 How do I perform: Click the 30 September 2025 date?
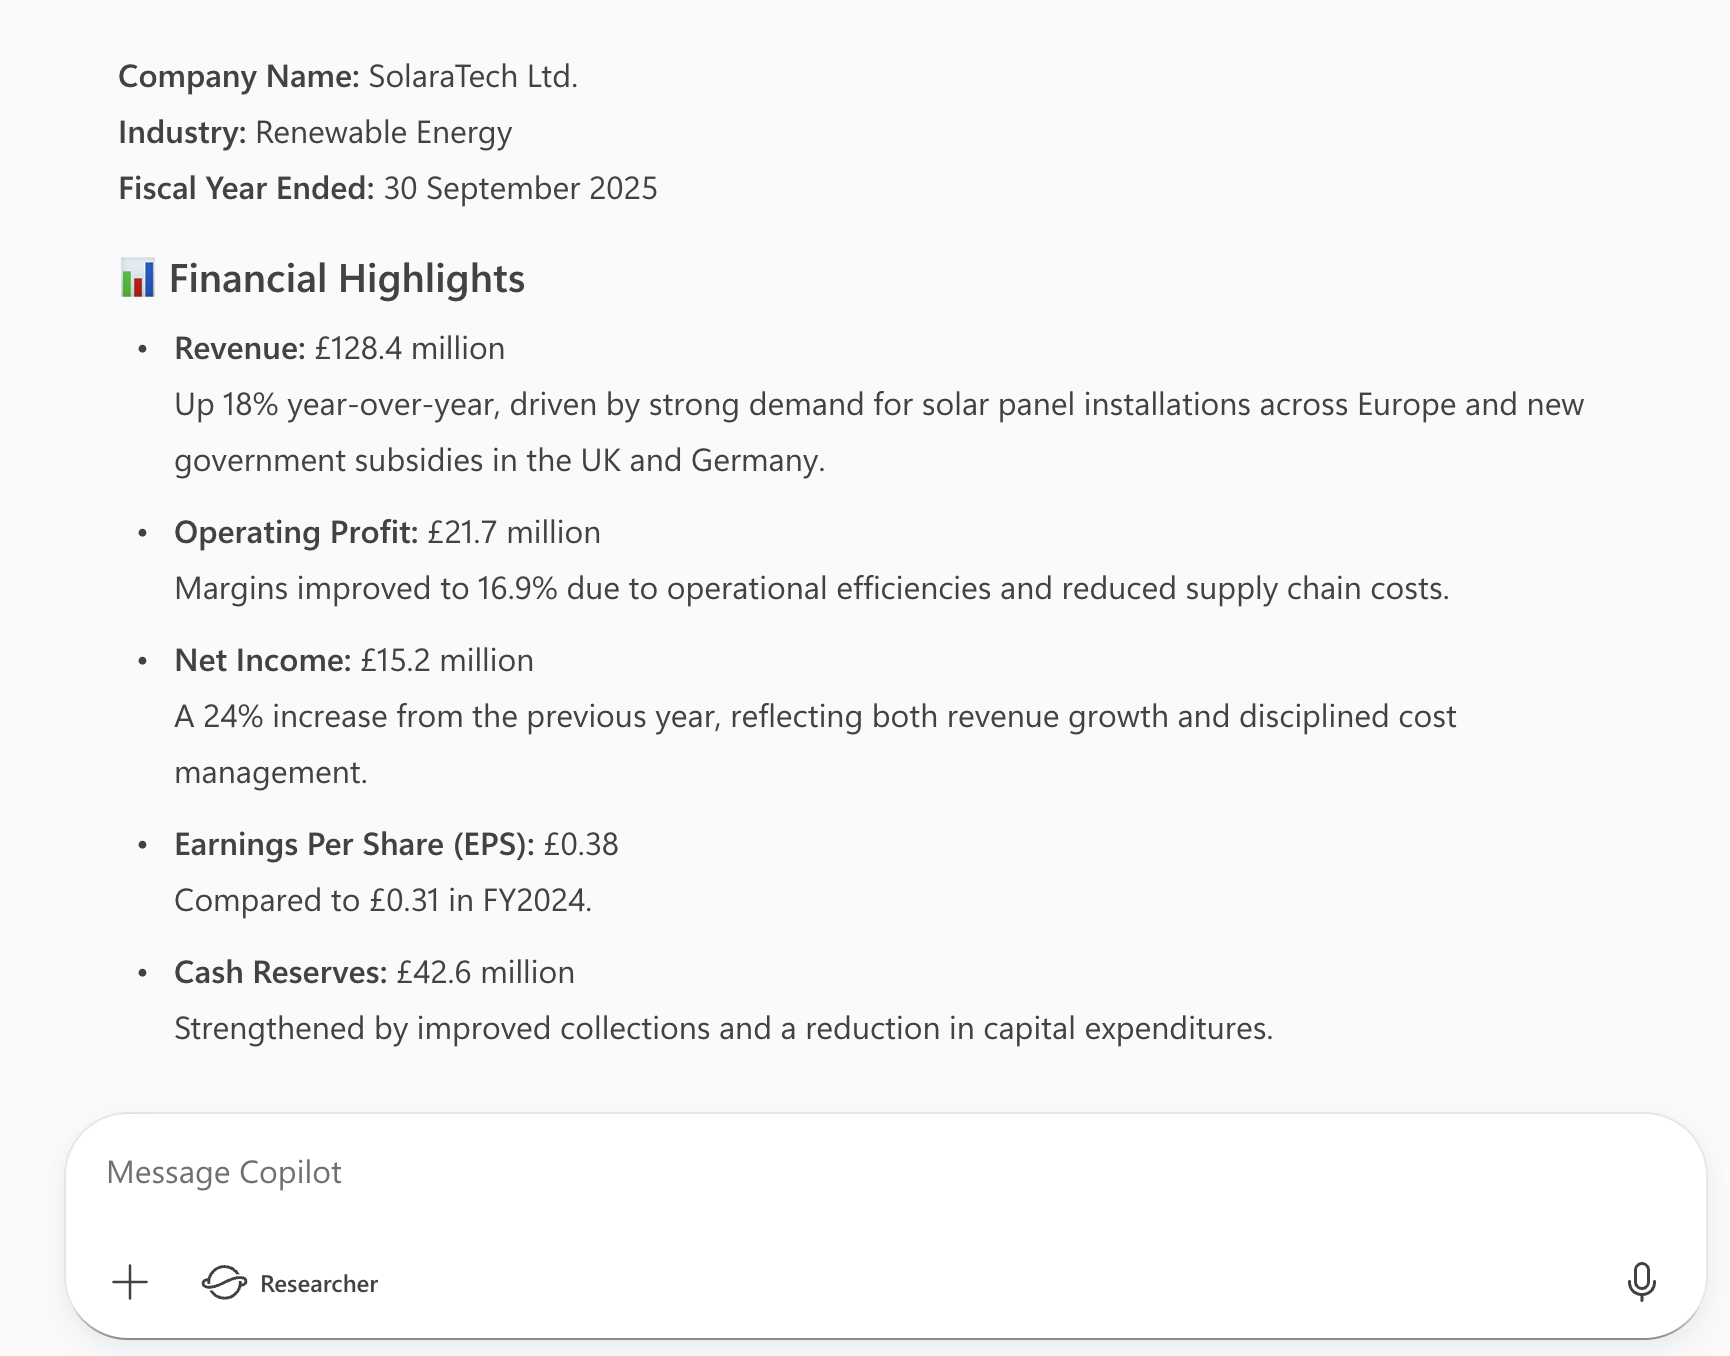click(520, 188)
